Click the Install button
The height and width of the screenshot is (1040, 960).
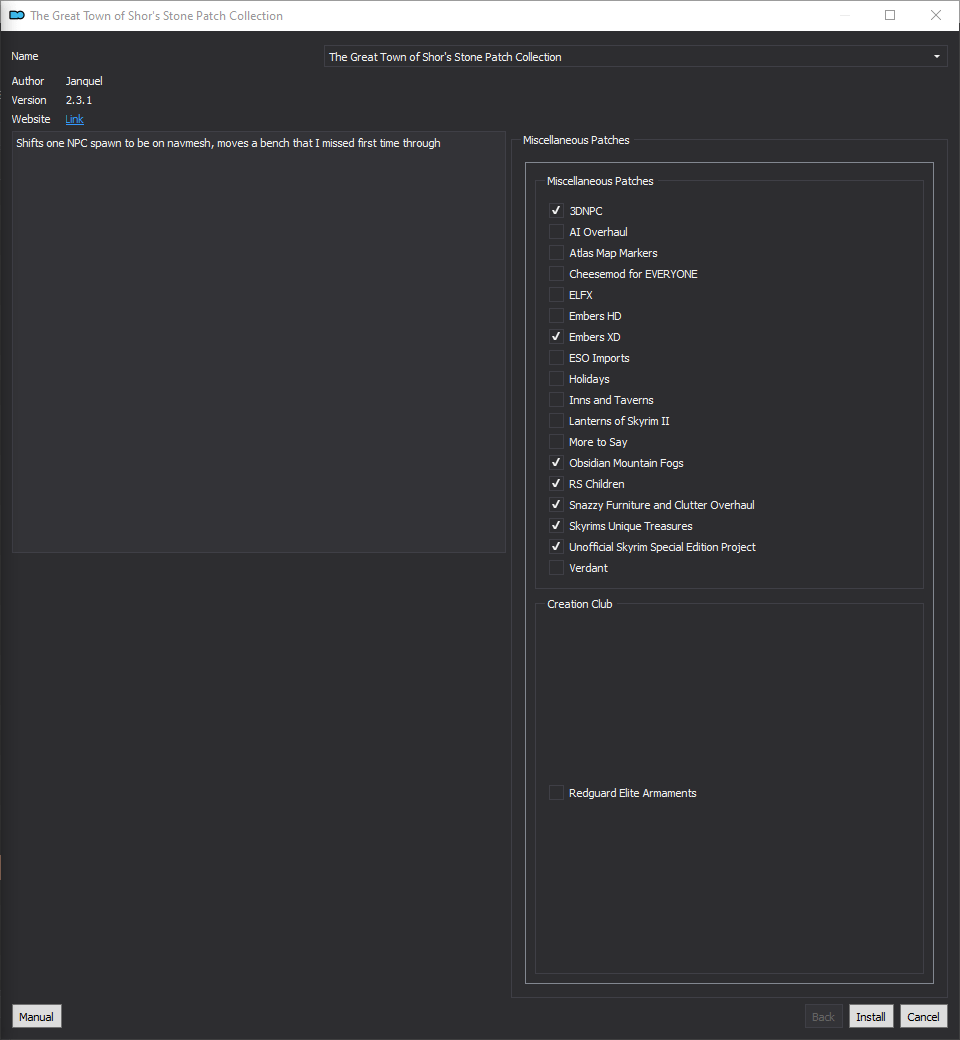coord(870,1017)
